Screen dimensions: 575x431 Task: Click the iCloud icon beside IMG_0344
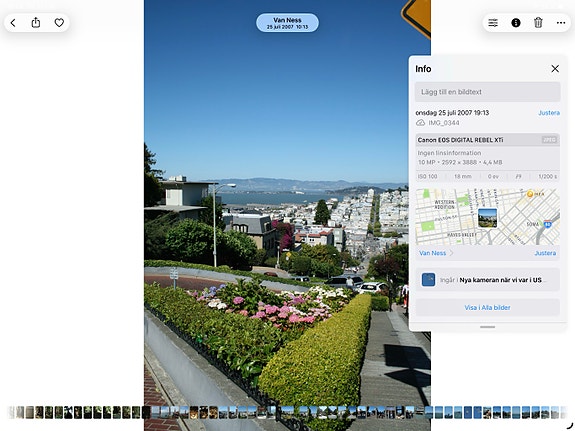[x=420, y=123]
